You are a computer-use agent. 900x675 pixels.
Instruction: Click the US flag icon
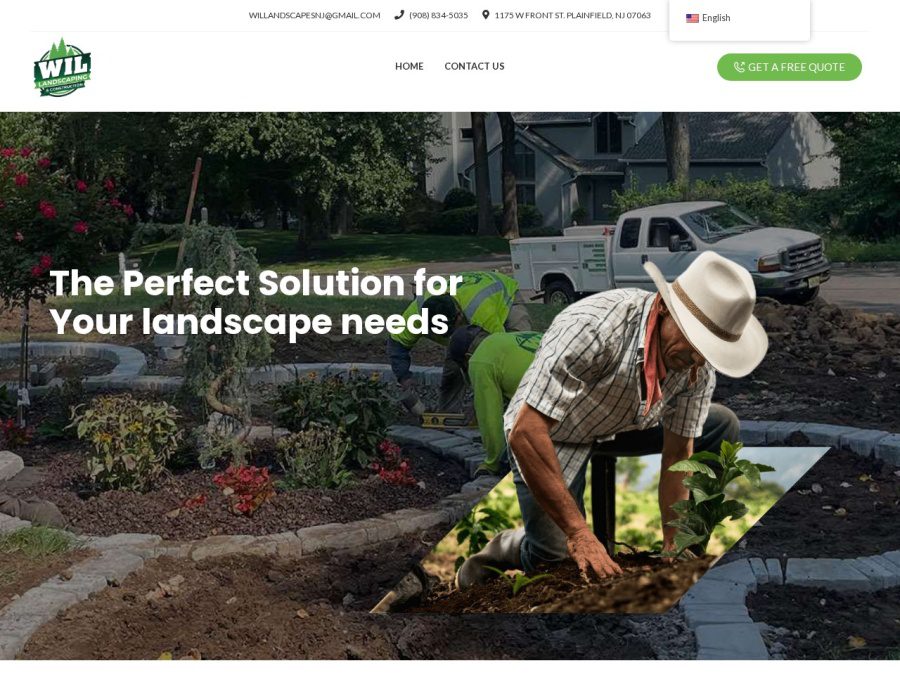[692, 18]
